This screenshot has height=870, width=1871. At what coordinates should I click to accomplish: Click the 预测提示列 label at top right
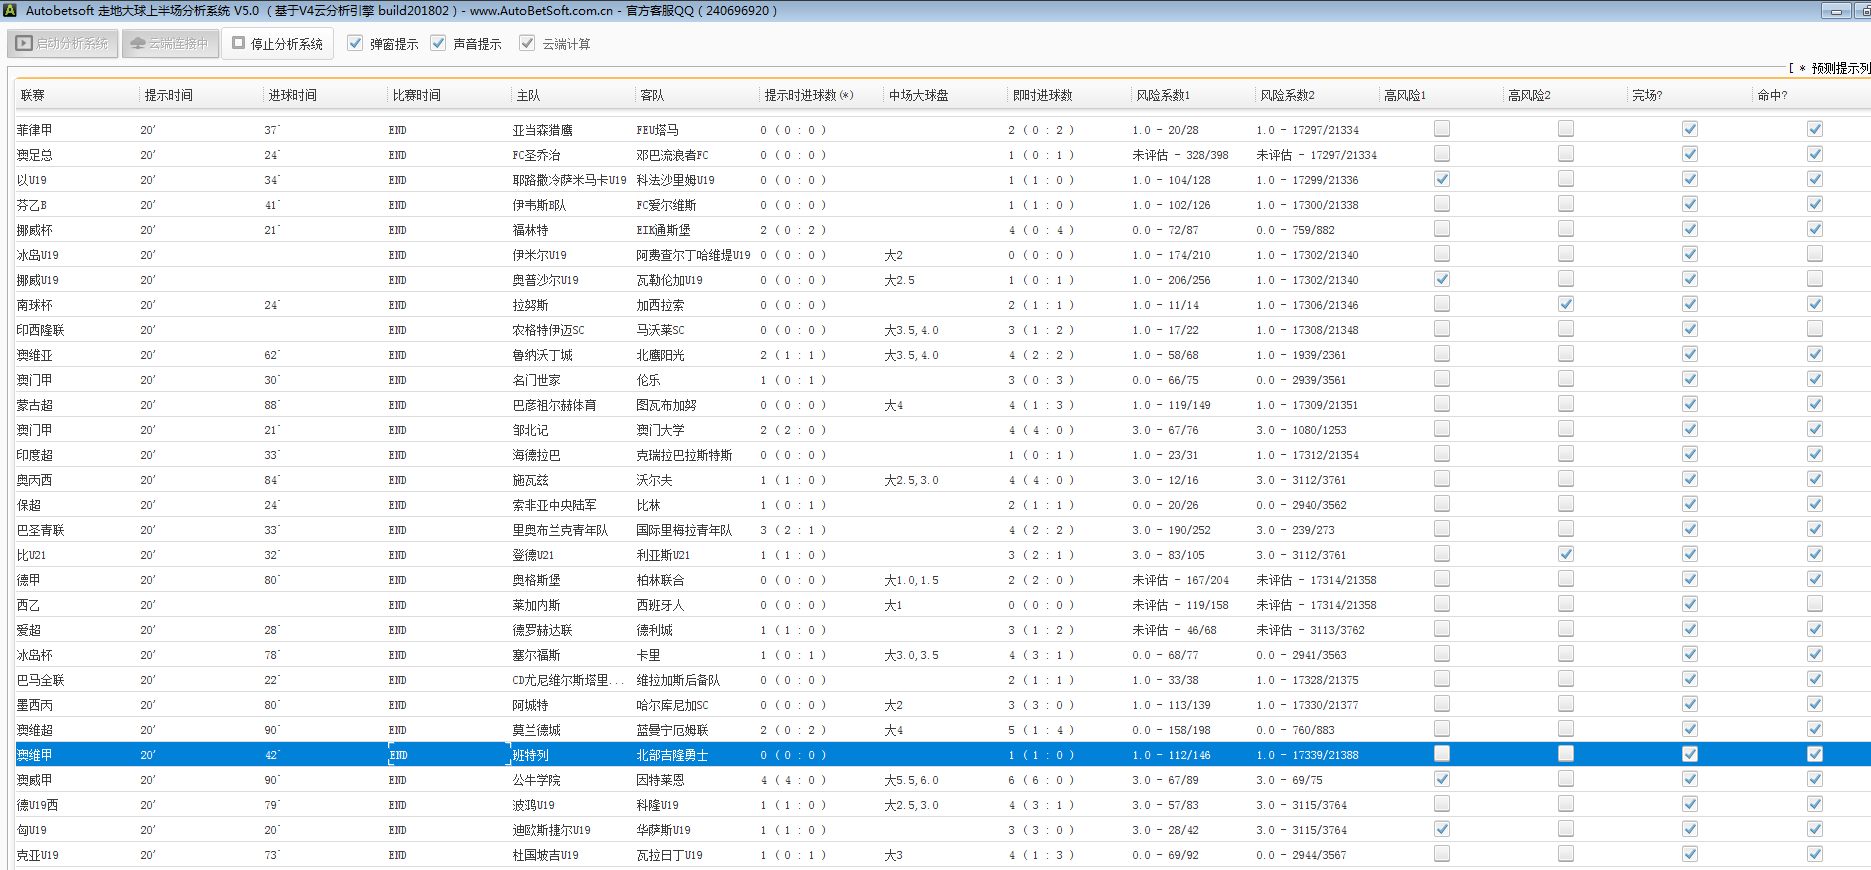point(1838,68)
